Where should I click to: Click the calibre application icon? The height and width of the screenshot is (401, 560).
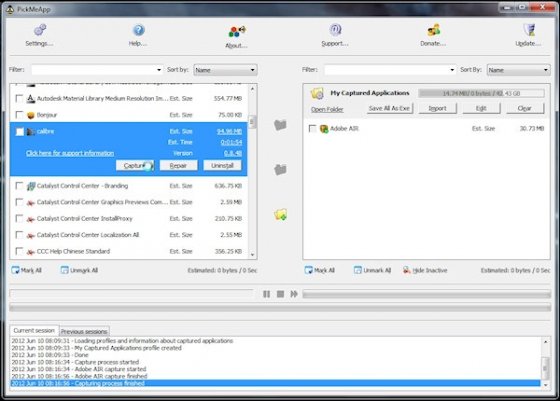[31, 131]
